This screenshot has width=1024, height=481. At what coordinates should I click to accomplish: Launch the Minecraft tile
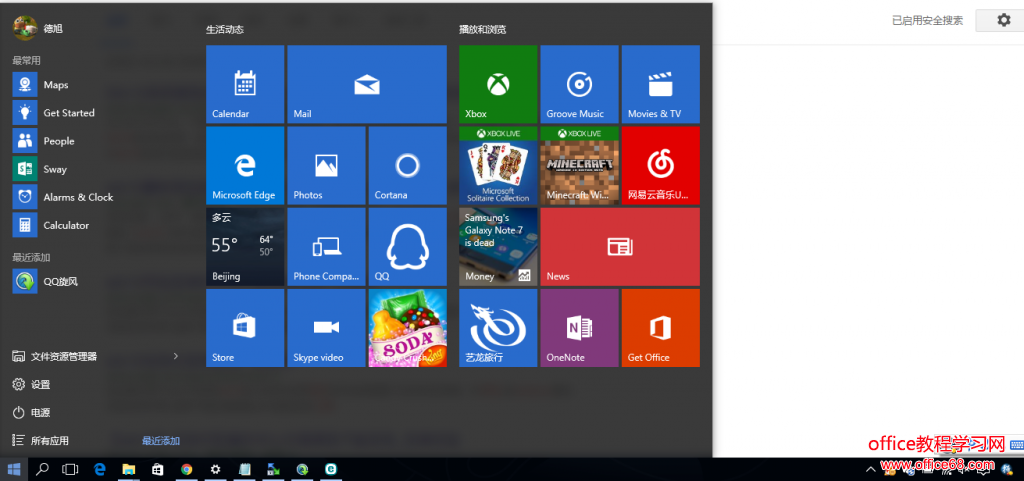coord(579,166)
